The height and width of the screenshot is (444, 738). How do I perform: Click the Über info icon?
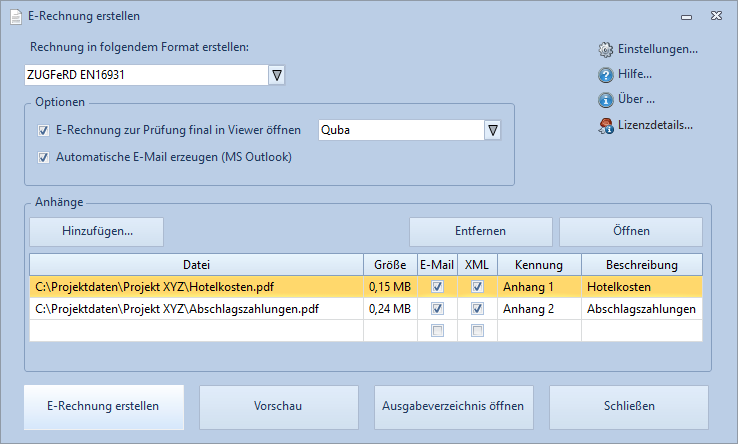click(x=606, y=100)
